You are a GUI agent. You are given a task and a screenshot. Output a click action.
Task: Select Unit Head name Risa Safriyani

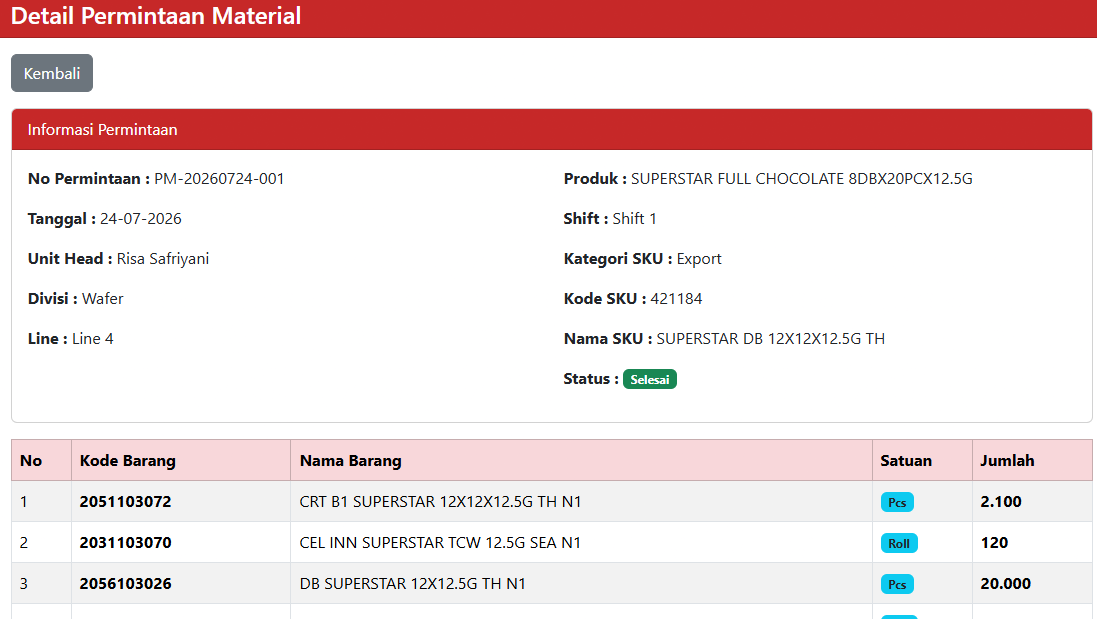tap(162, 259)
